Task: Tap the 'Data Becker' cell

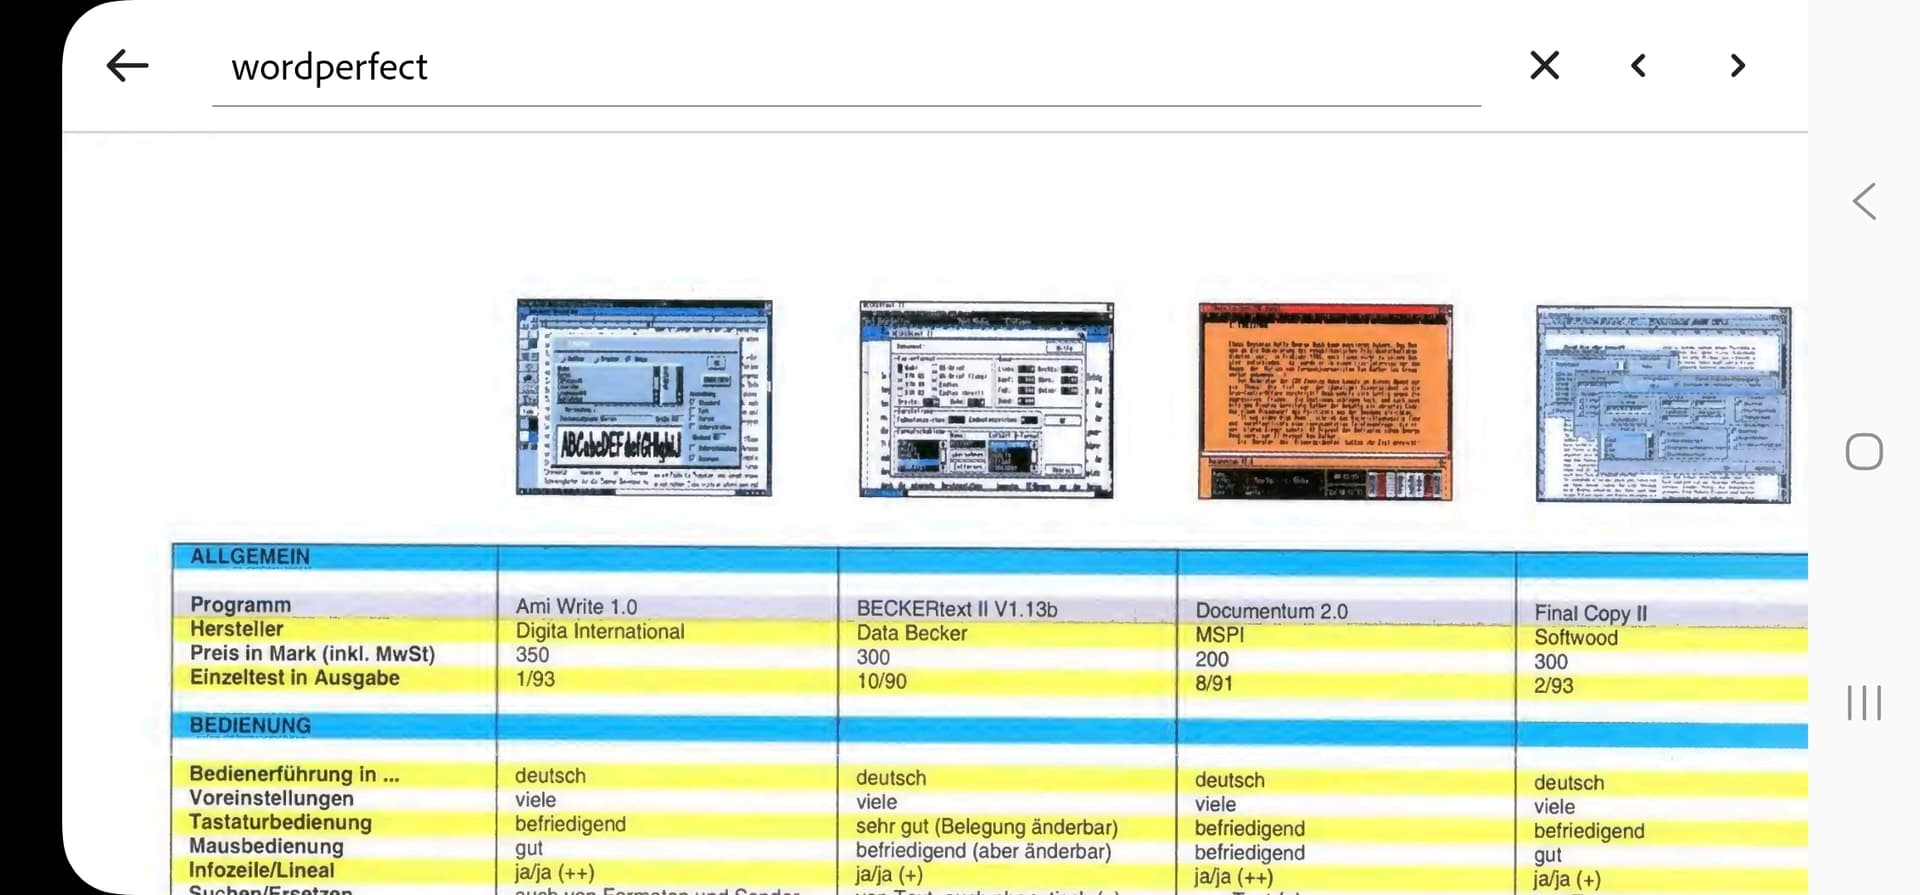Action: (x=911, y=633)
